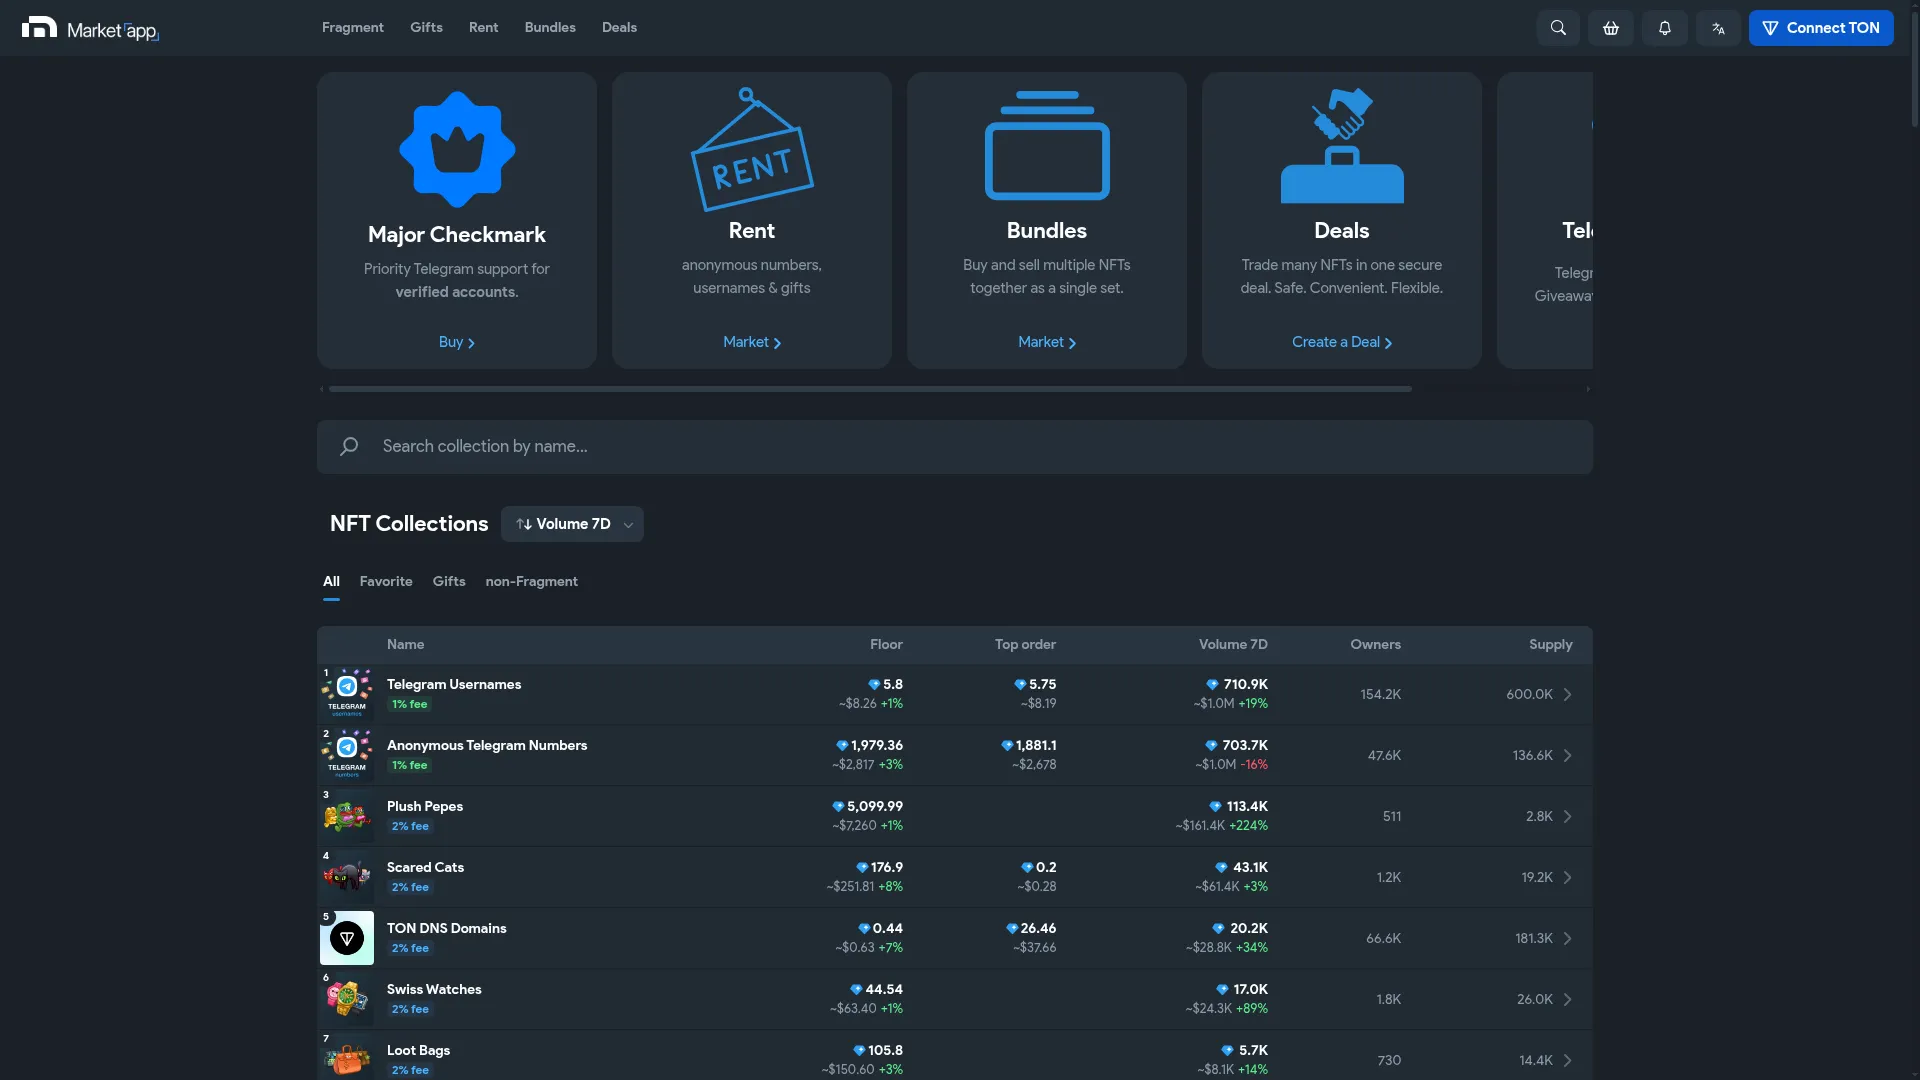Click the 710.9K volume value
The width and height of the screenshot is (1920, 1080).
tap(1245, 685)
